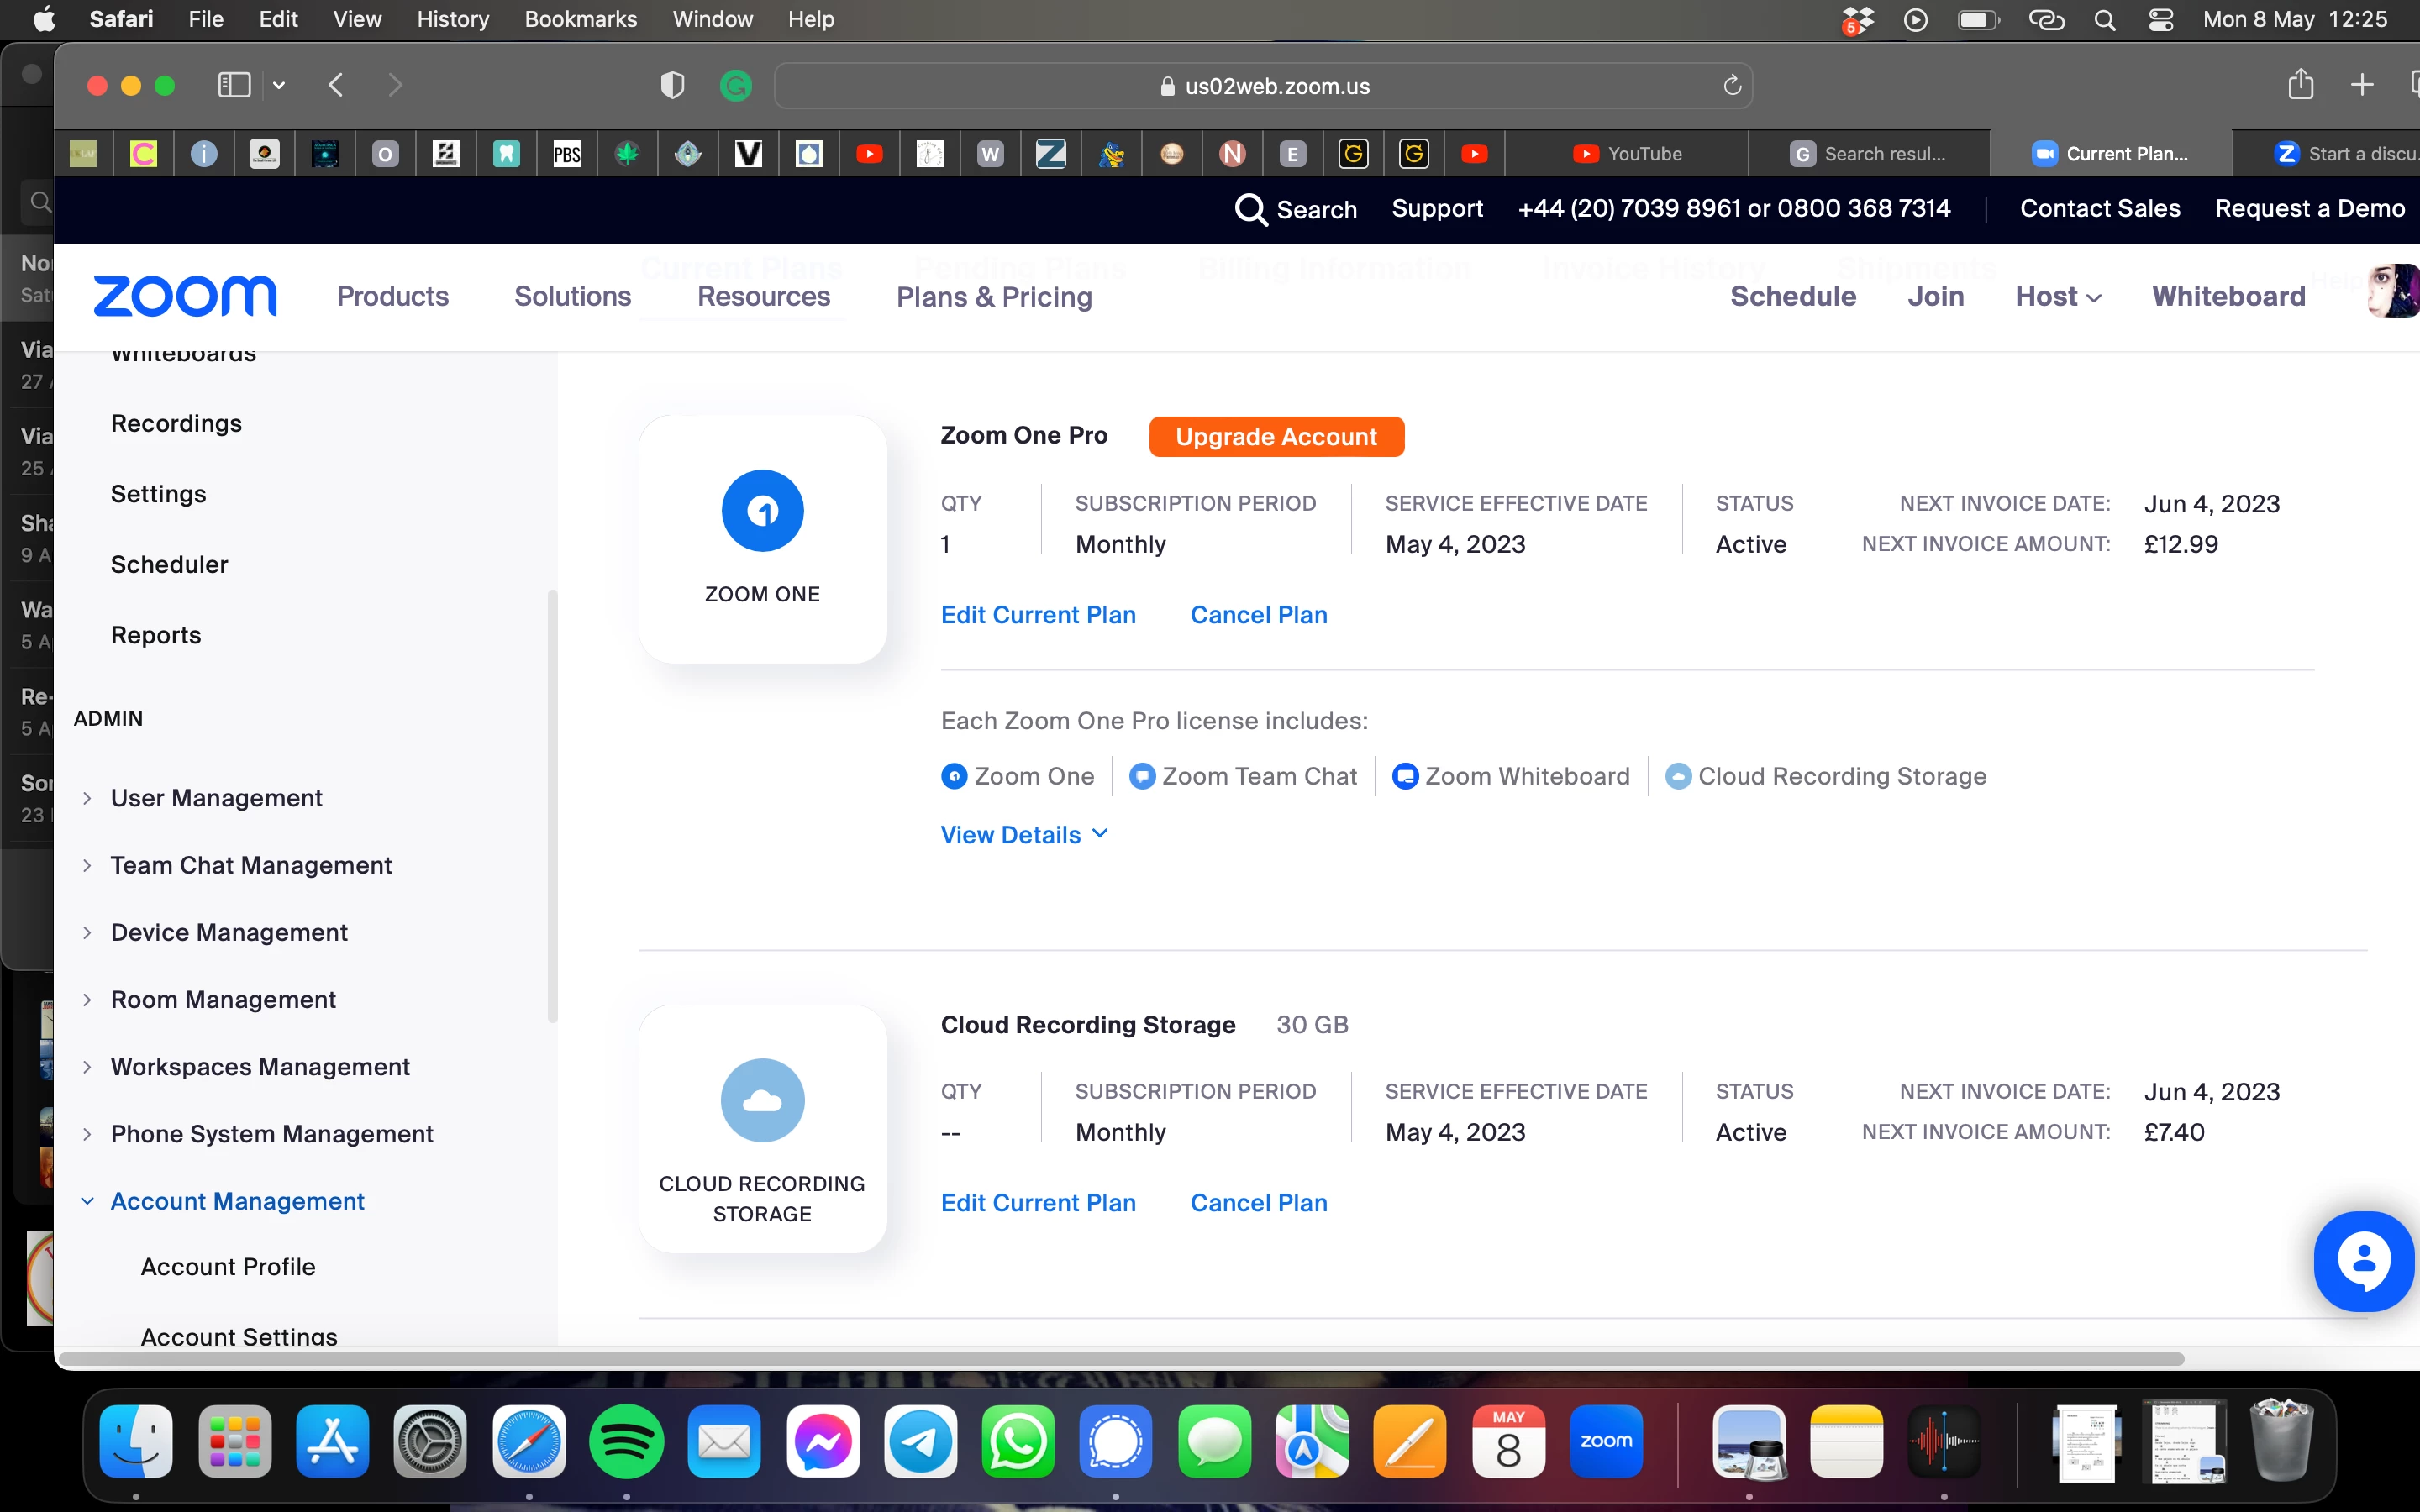The height and width of the screenshot is (1512, 2420).
Task: Click the Upgrade Account button
Action: click(x=1276, y=437)
